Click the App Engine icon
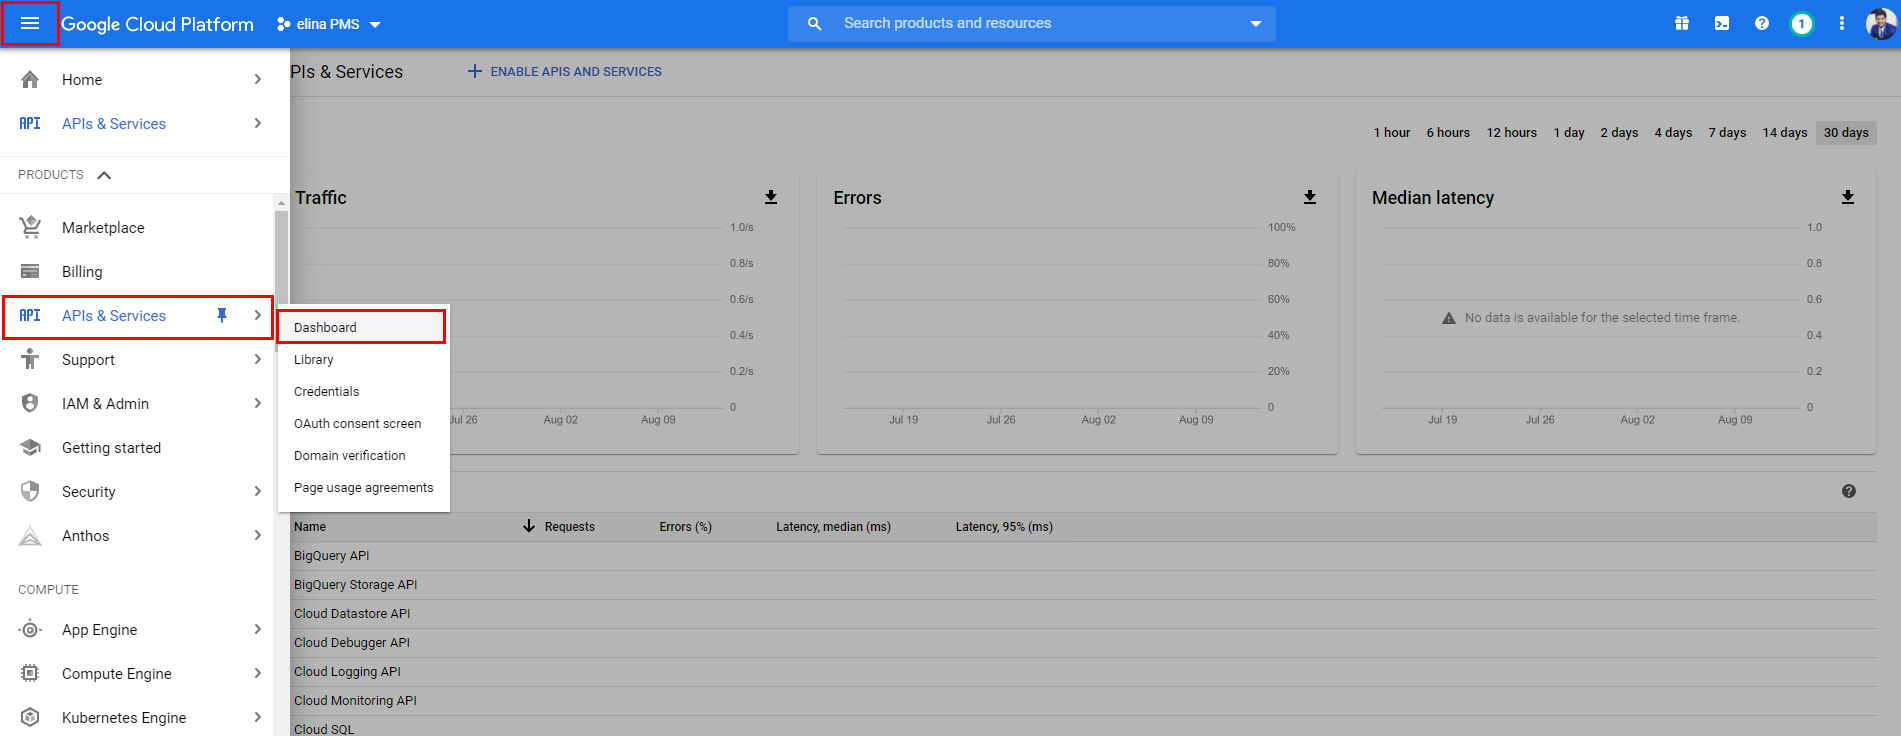 30,629
